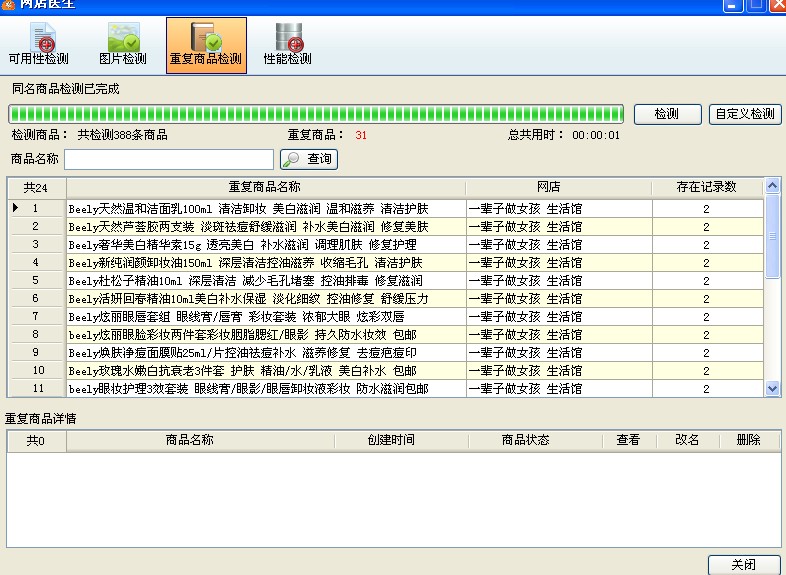Click the 查询 search button
Screen dimensions: 786x575
pos(309,159)
